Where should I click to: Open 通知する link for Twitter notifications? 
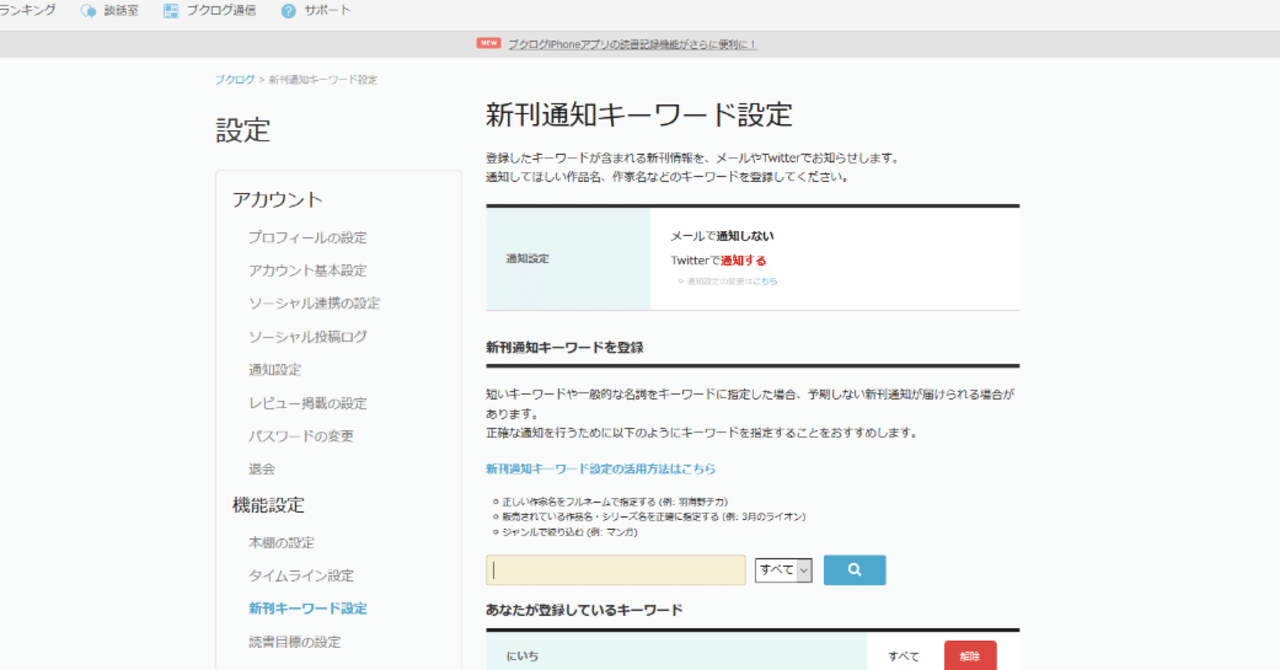[x=742, y=259]
